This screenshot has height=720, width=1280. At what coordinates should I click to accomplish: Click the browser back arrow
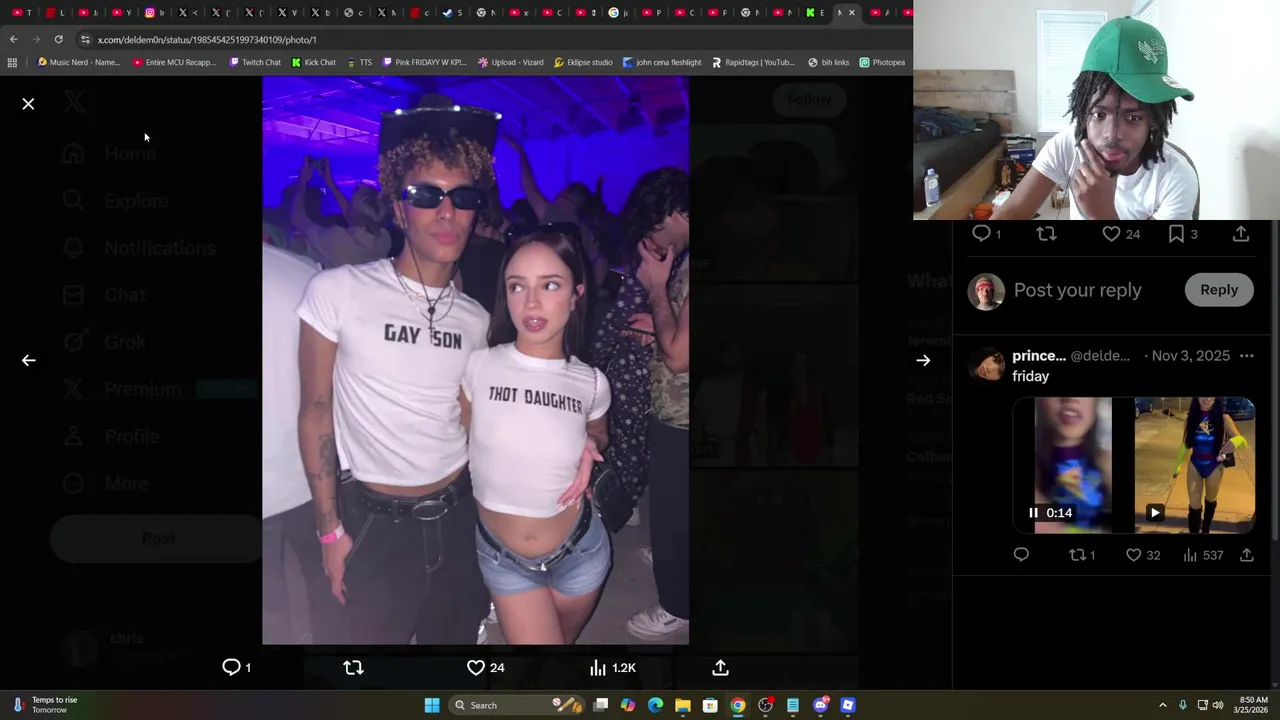pos(13,39)
